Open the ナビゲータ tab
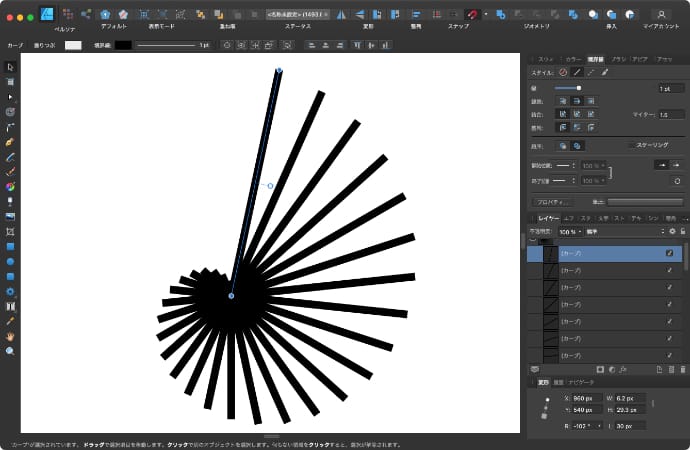 pyautogui.click(x=581, y=382)
